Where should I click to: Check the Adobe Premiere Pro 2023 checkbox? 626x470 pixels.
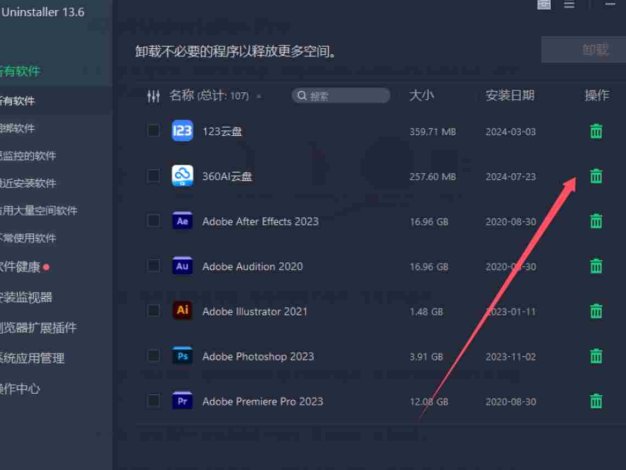click(153, 401)
